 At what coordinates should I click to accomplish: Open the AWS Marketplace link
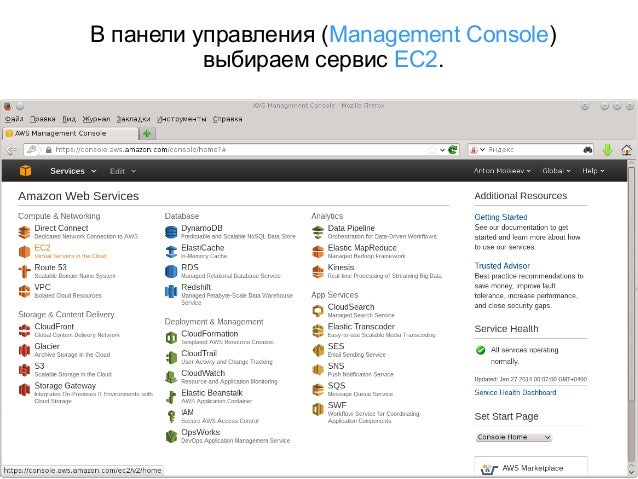[533, 468]
